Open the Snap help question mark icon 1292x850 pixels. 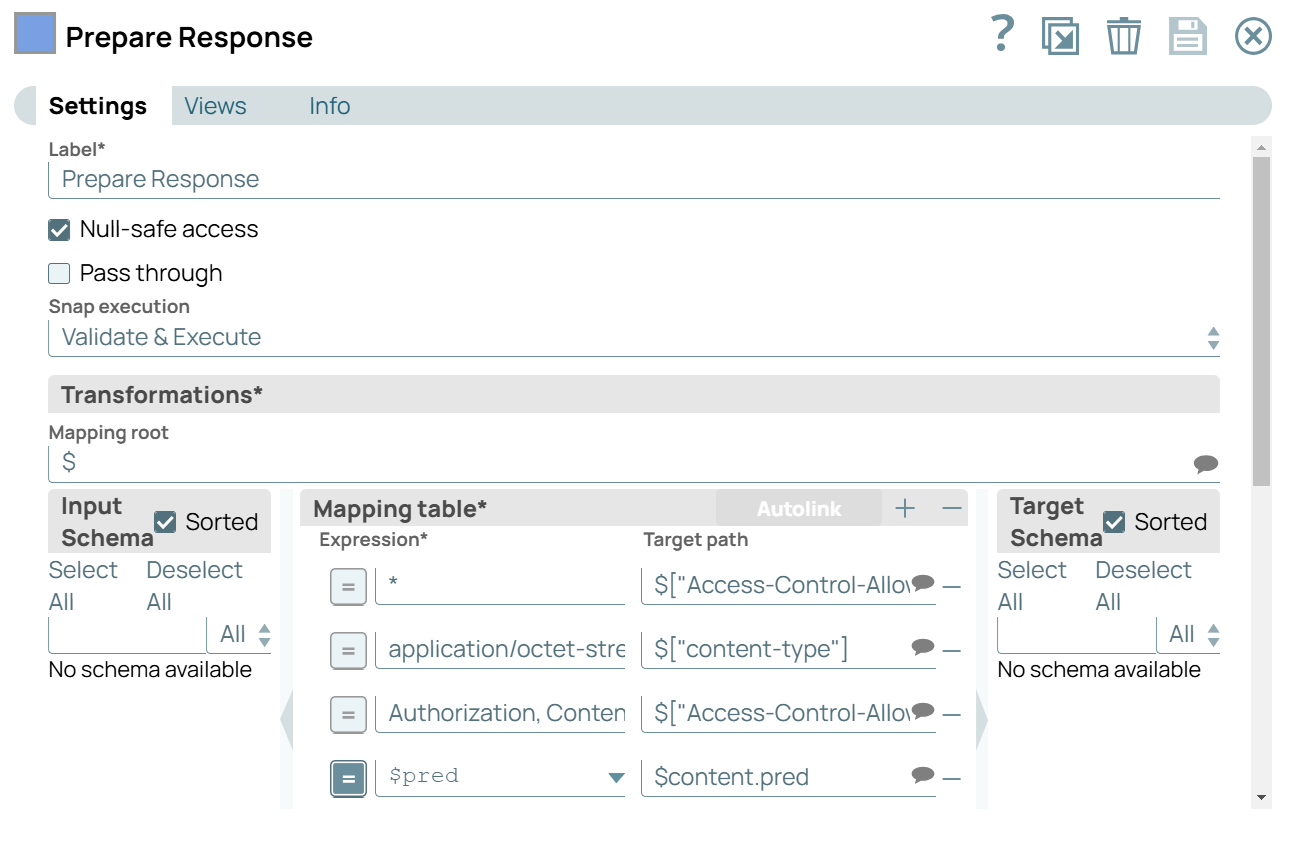pyautogui.click(x=1000, y=35)
